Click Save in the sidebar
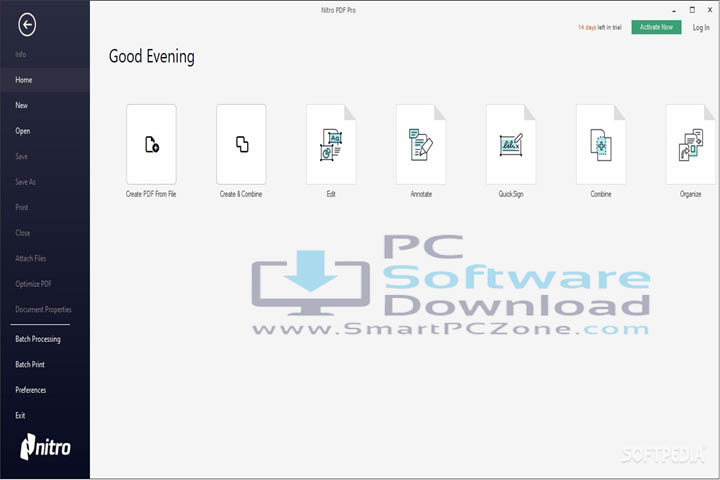720x480 pixels. point(22,156)
